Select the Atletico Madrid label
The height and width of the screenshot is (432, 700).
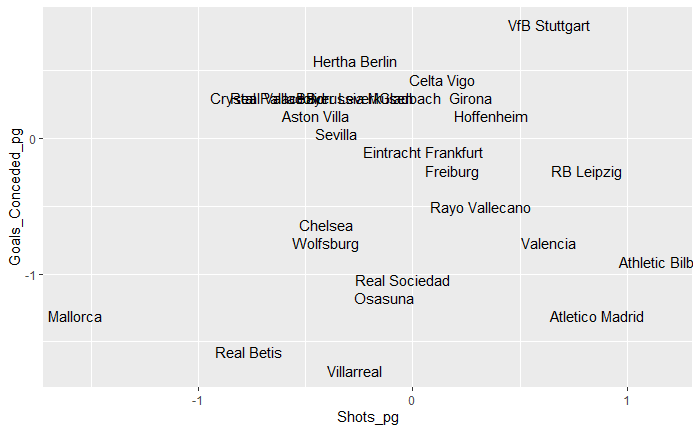tap(596, 317)
